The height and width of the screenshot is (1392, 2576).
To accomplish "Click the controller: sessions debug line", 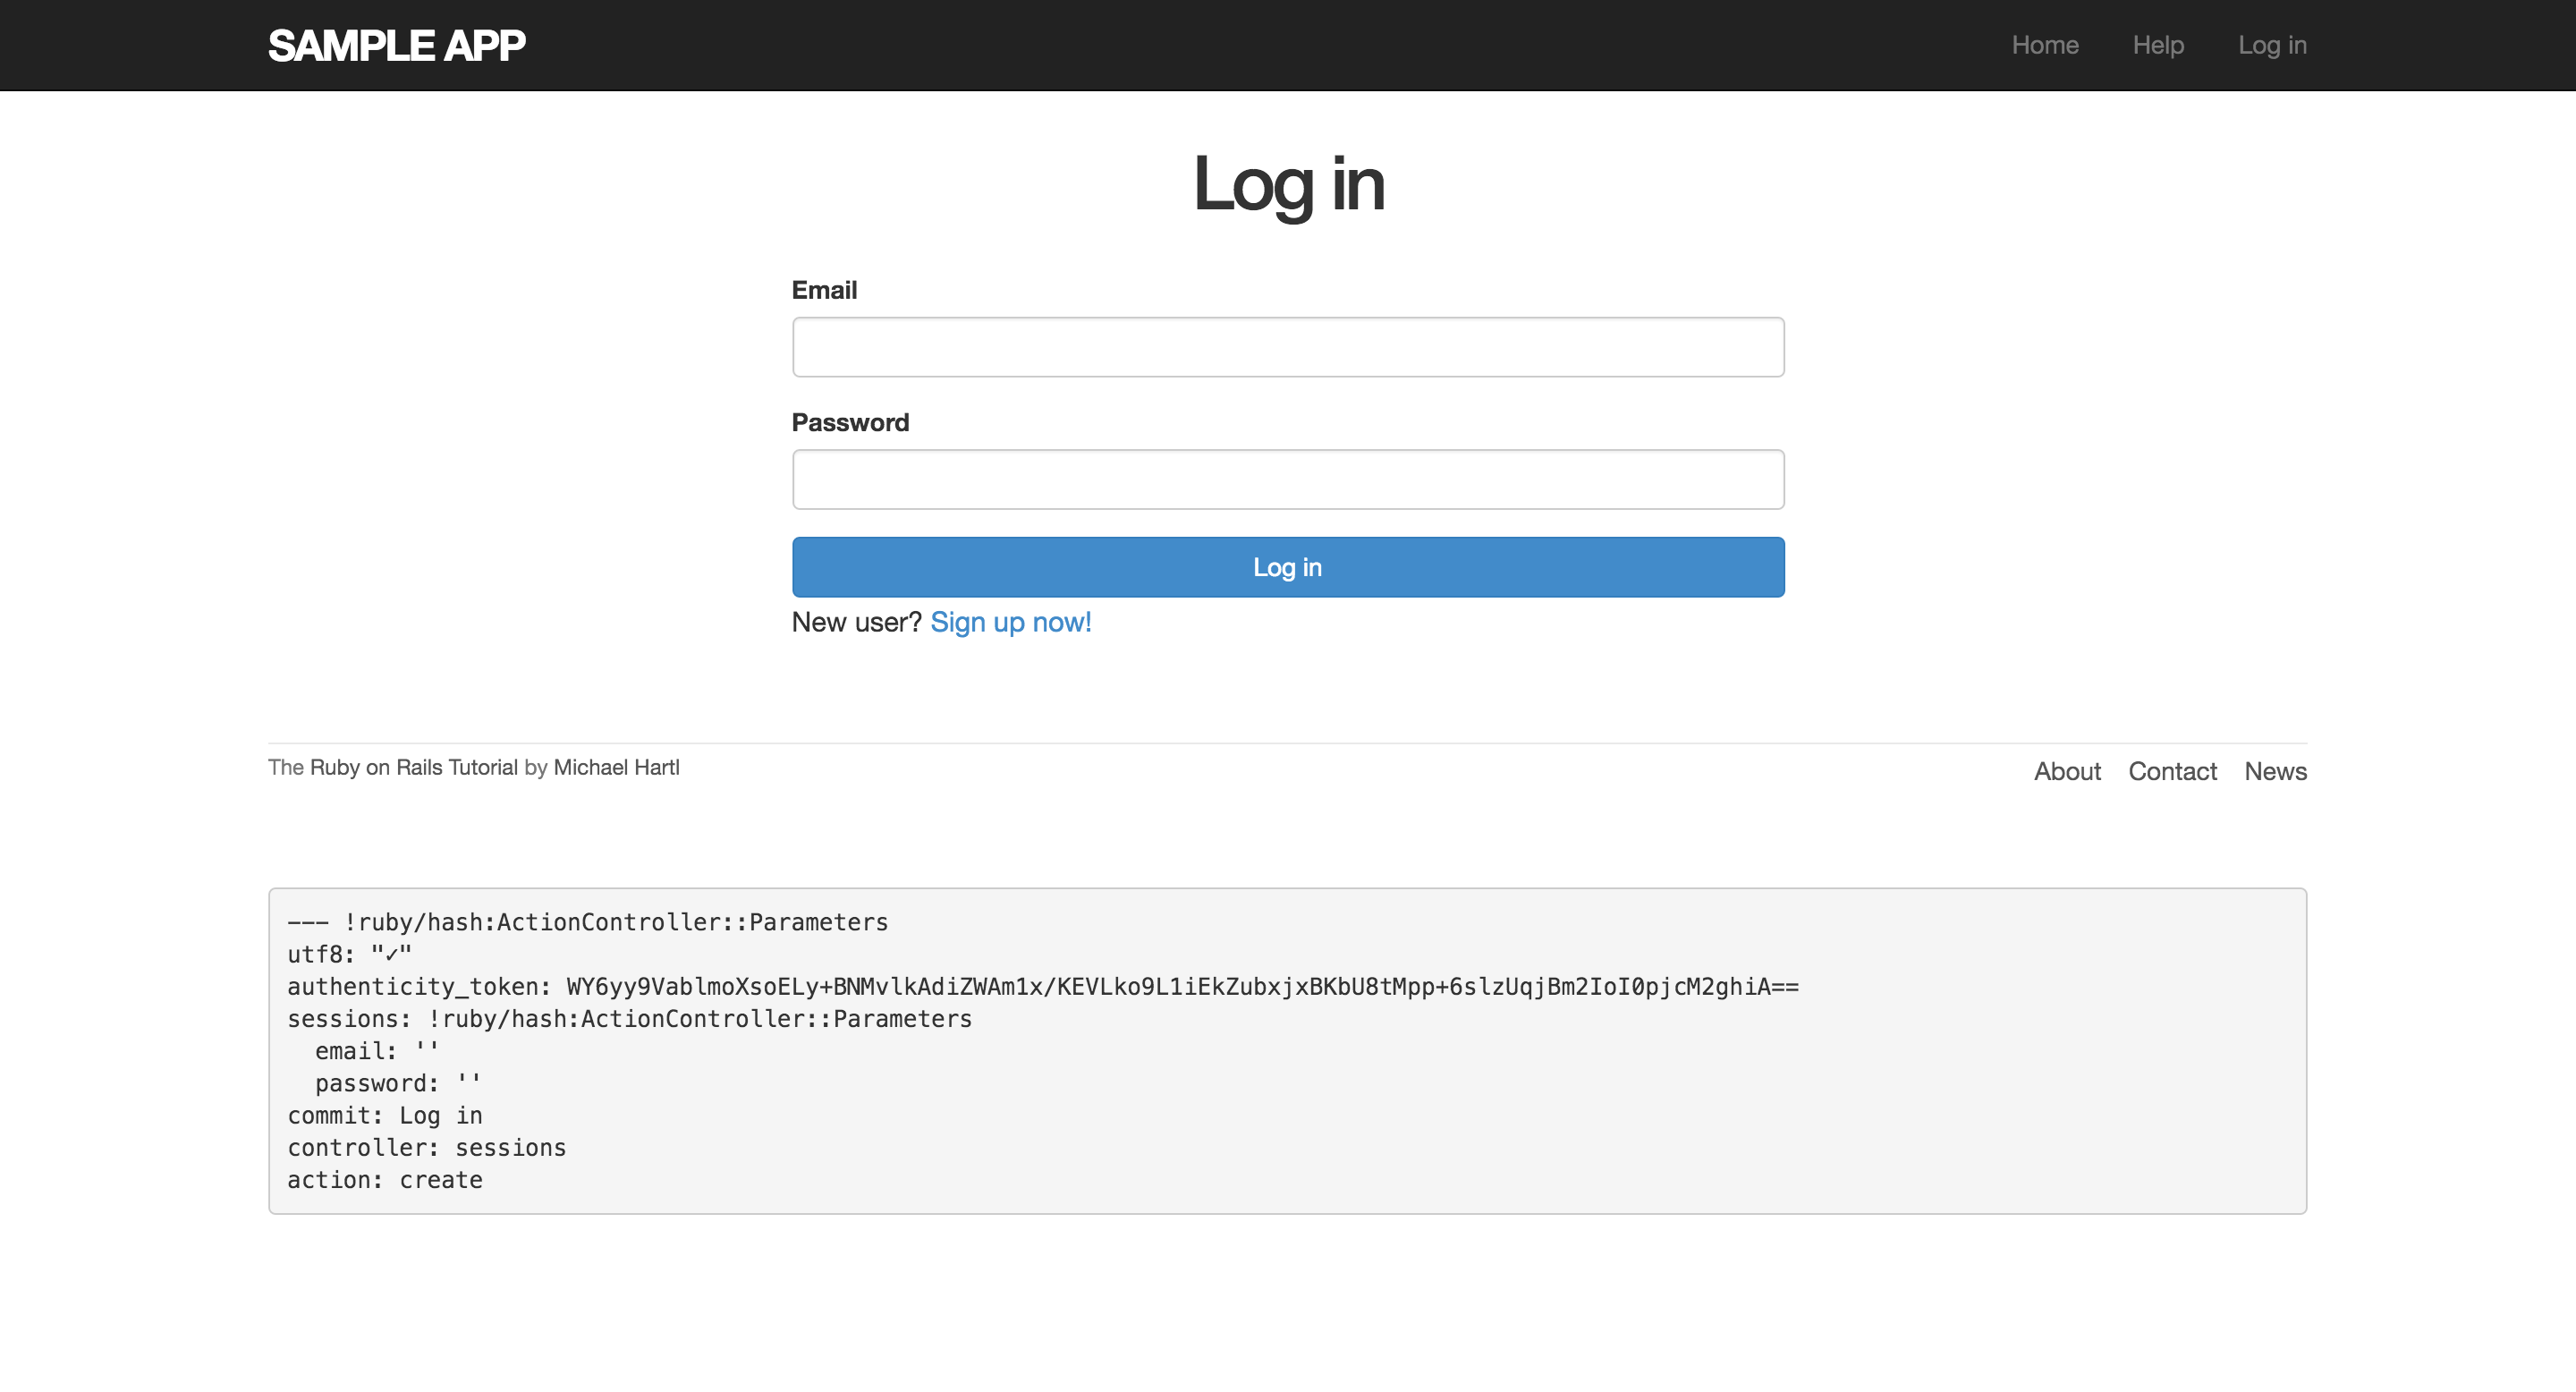I will pos(426,1148).
